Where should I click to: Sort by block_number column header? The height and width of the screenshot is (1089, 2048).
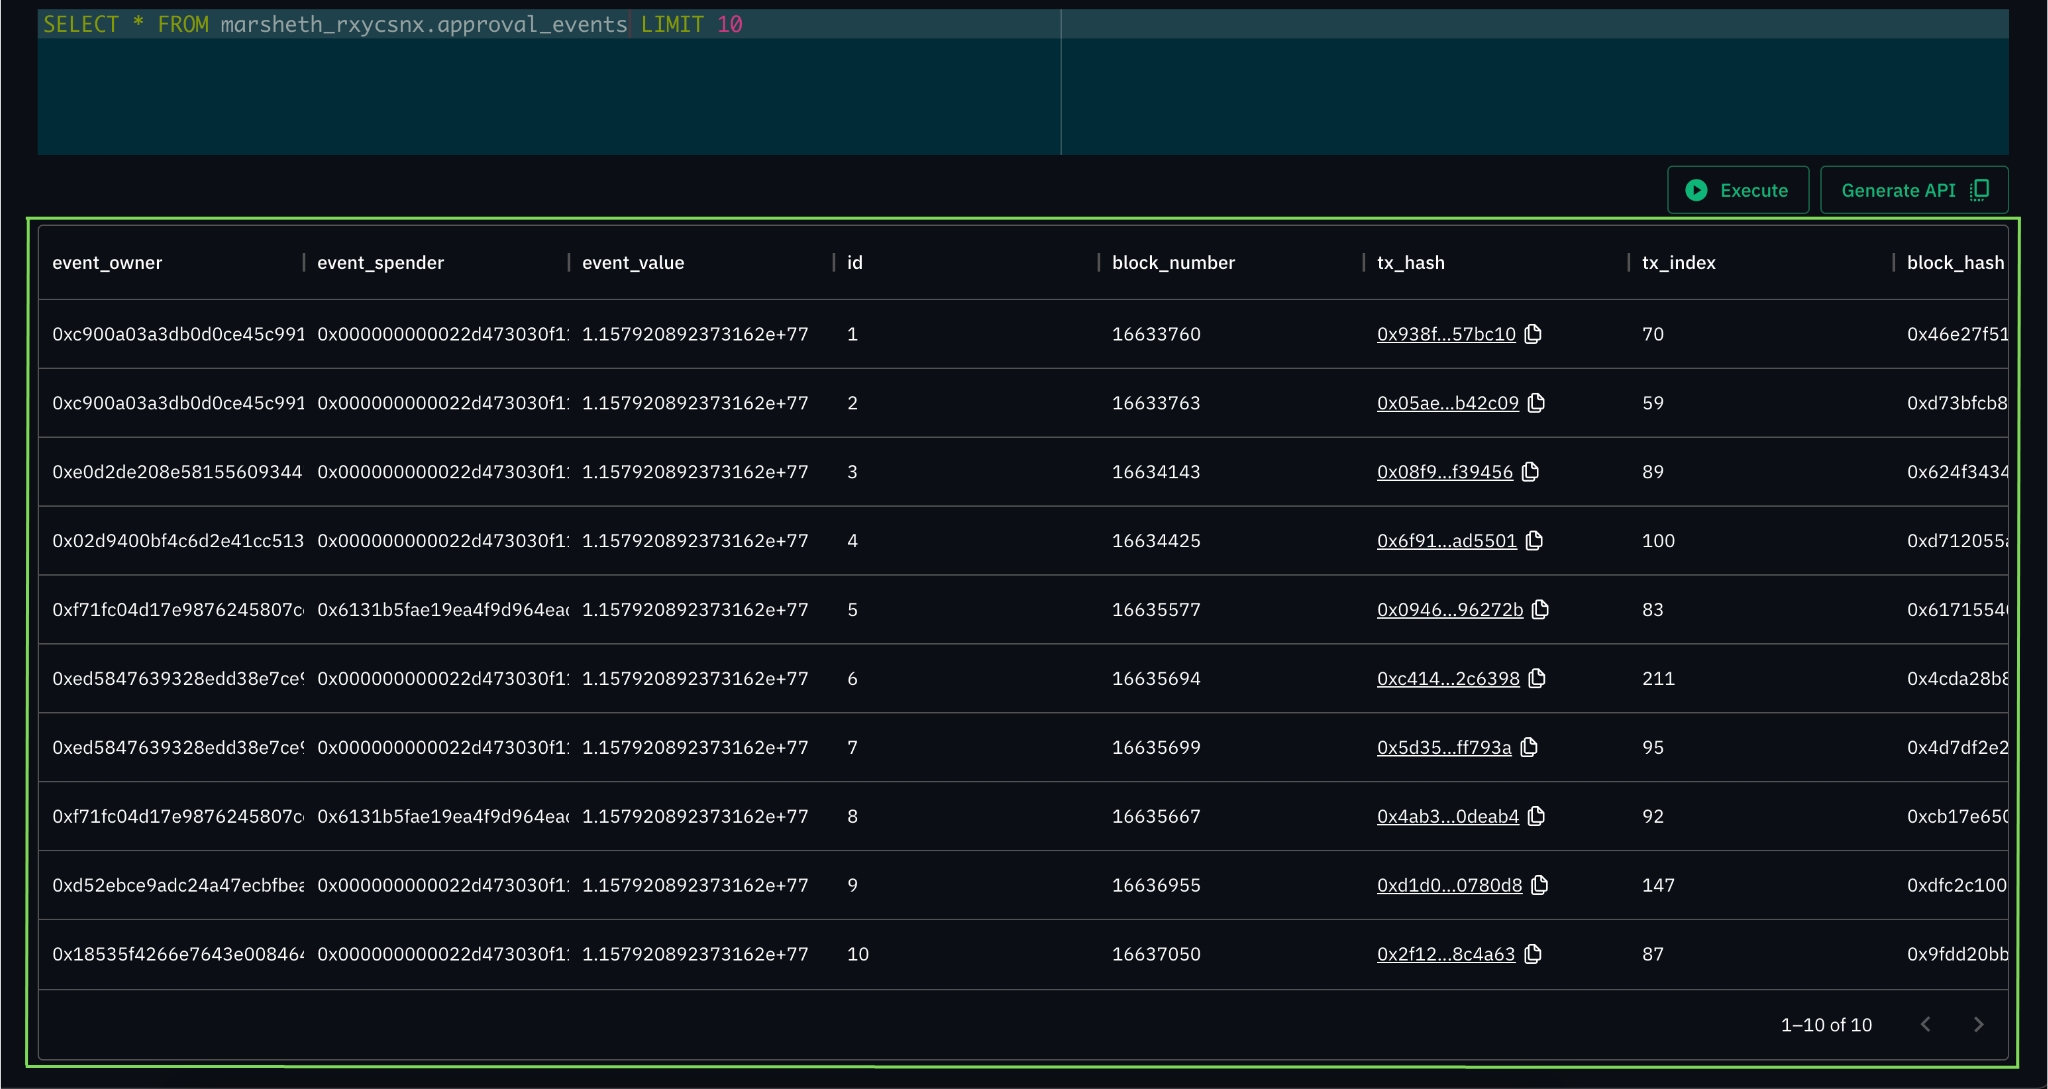pos(1173,263)
